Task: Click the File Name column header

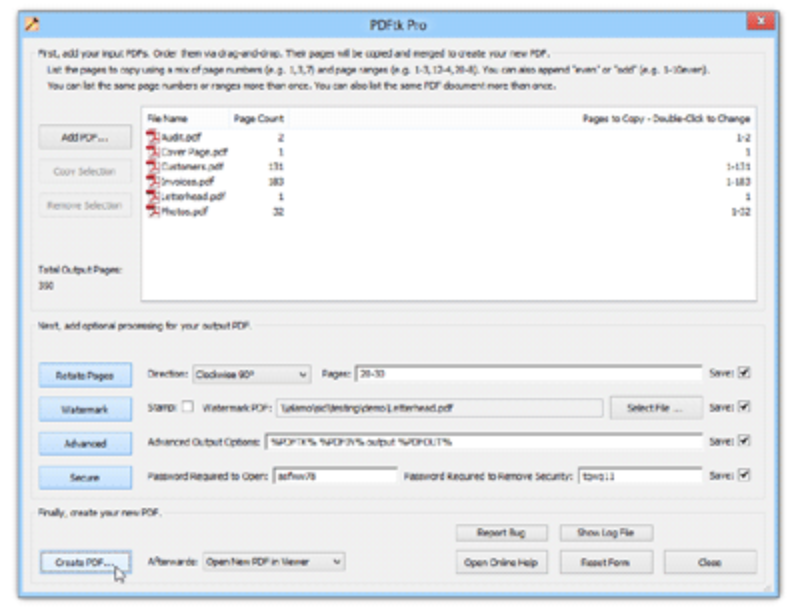Action: [x=185, y=118]
